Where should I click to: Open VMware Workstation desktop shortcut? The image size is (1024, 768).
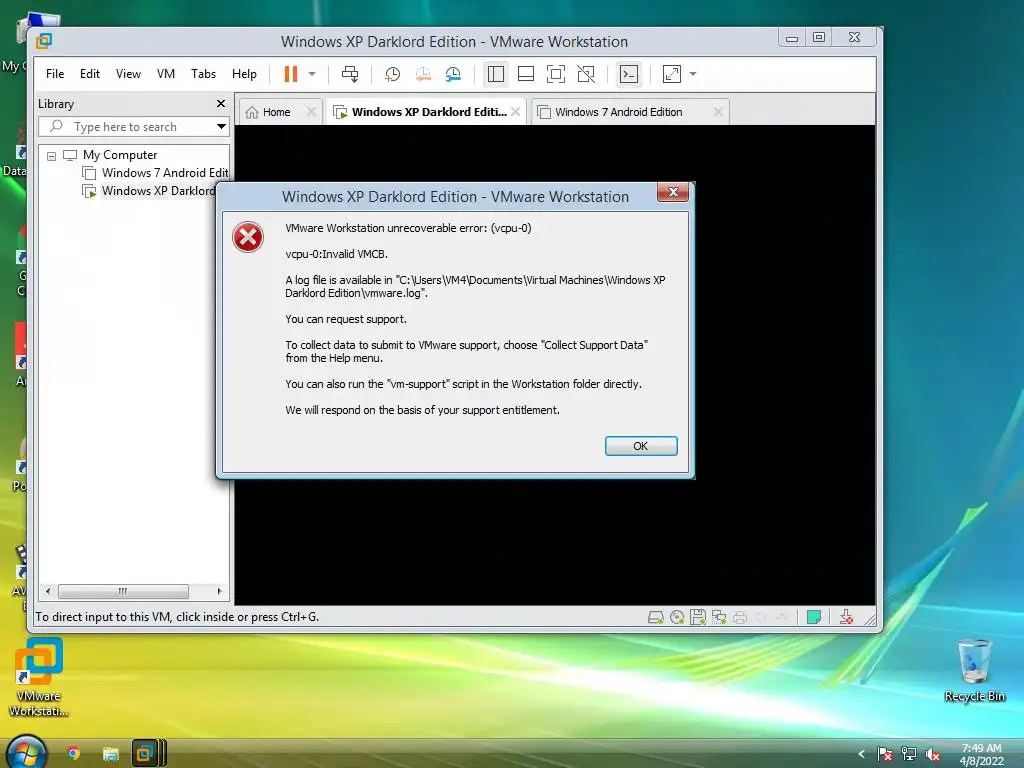pos(39,678)
